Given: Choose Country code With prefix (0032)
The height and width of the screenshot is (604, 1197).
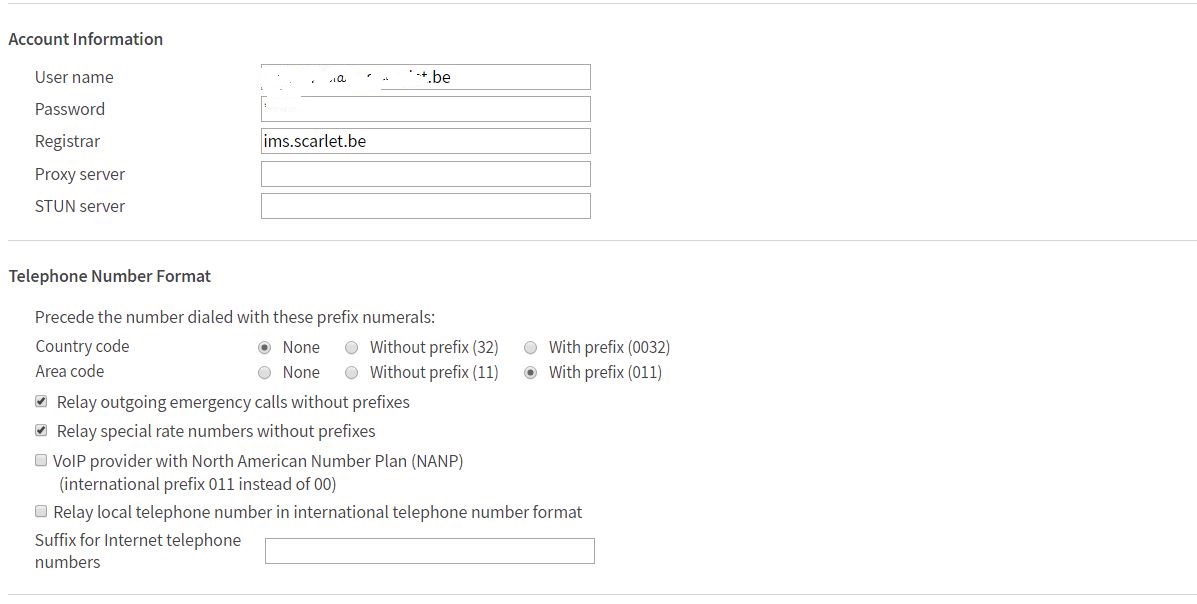Looking at the screenshot, I should point(531,347).
